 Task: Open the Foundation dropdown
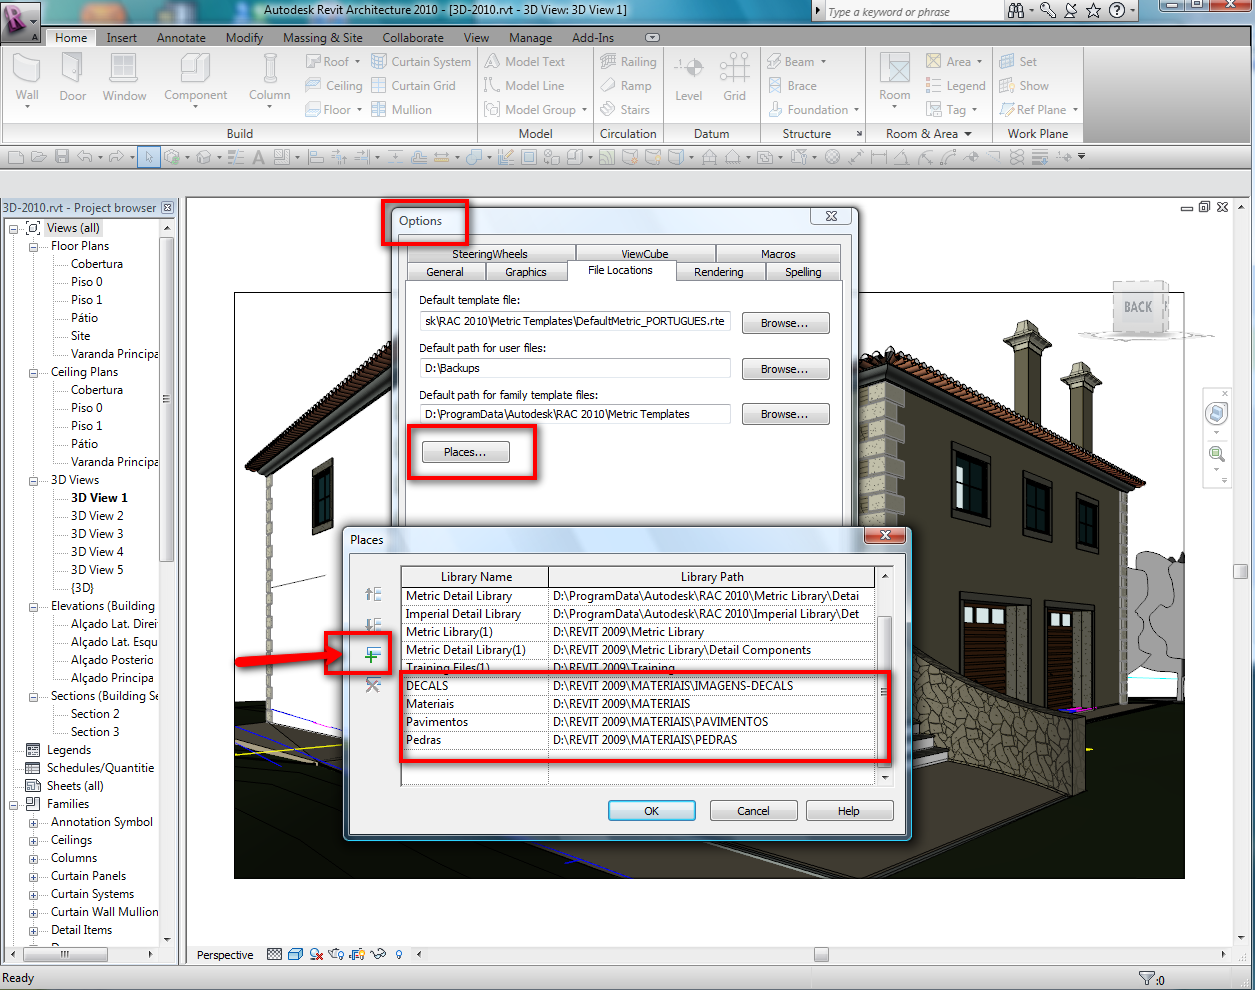tap(856, 110)
